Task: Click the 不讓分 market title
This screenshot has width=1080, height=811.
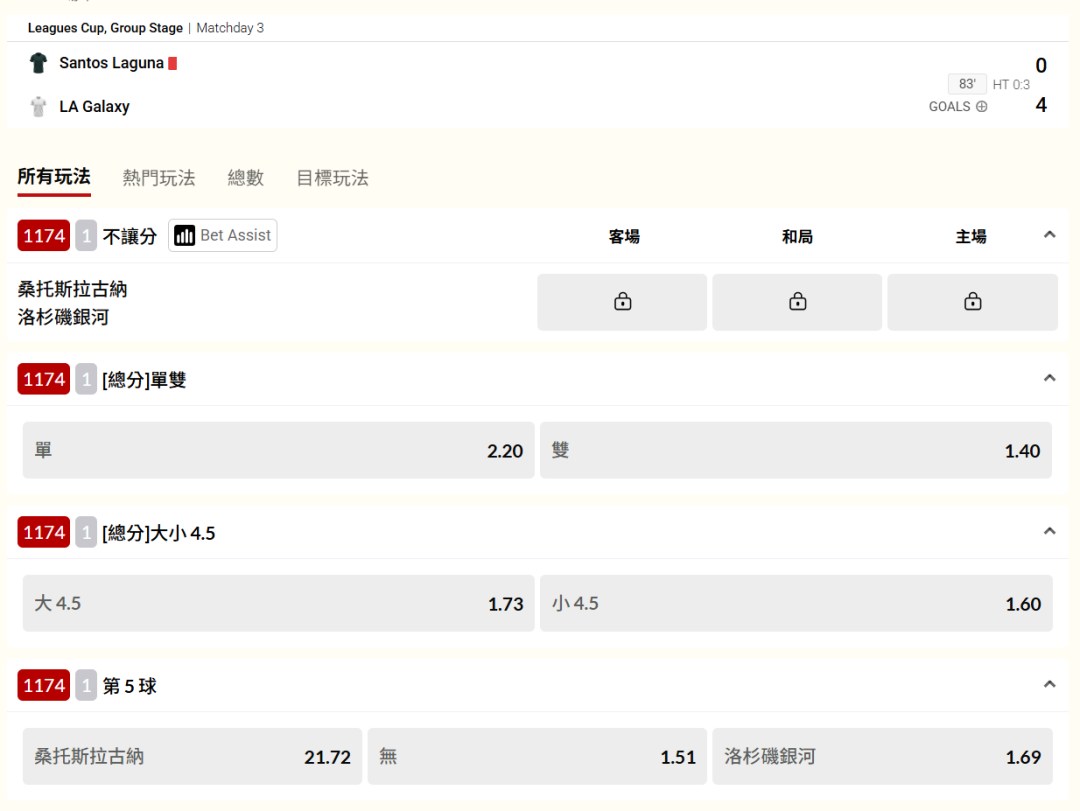Action: tap(129, 236)
